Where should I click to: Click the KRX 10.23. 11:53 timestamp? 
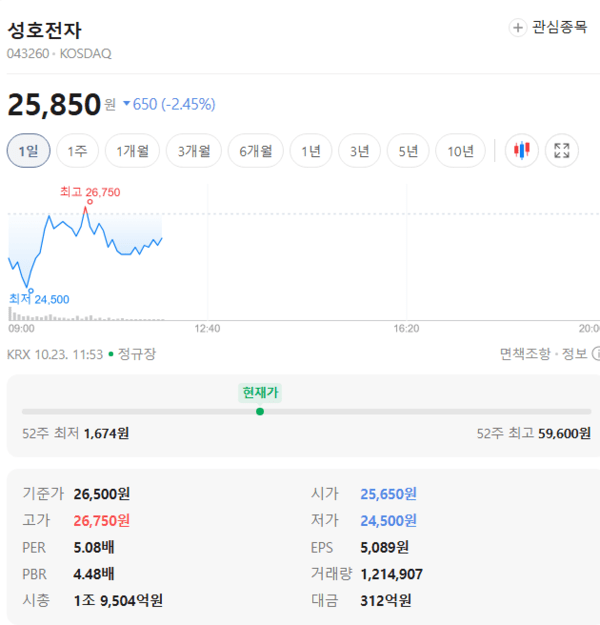tap(55, 354)
